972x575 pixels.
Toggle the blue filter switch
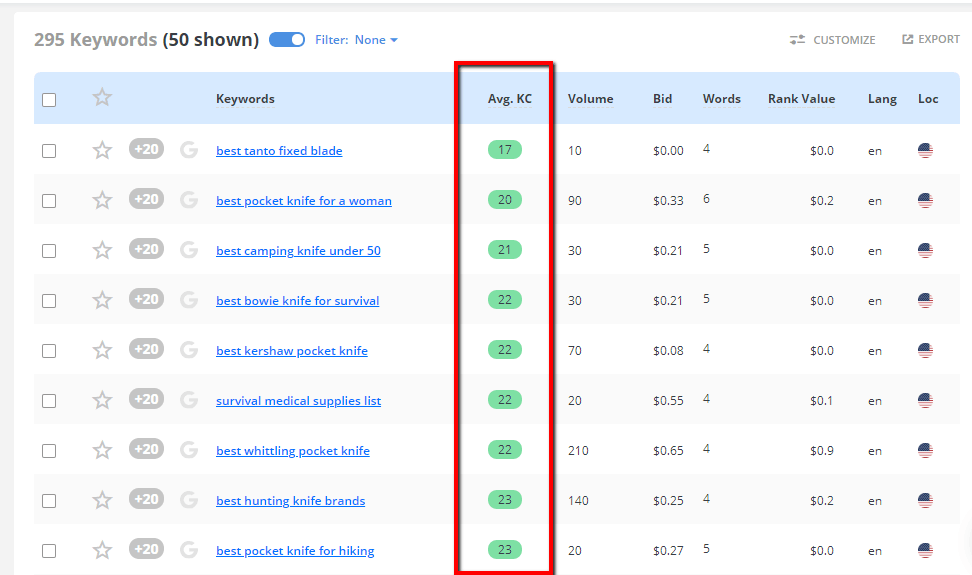click(287, 40)
